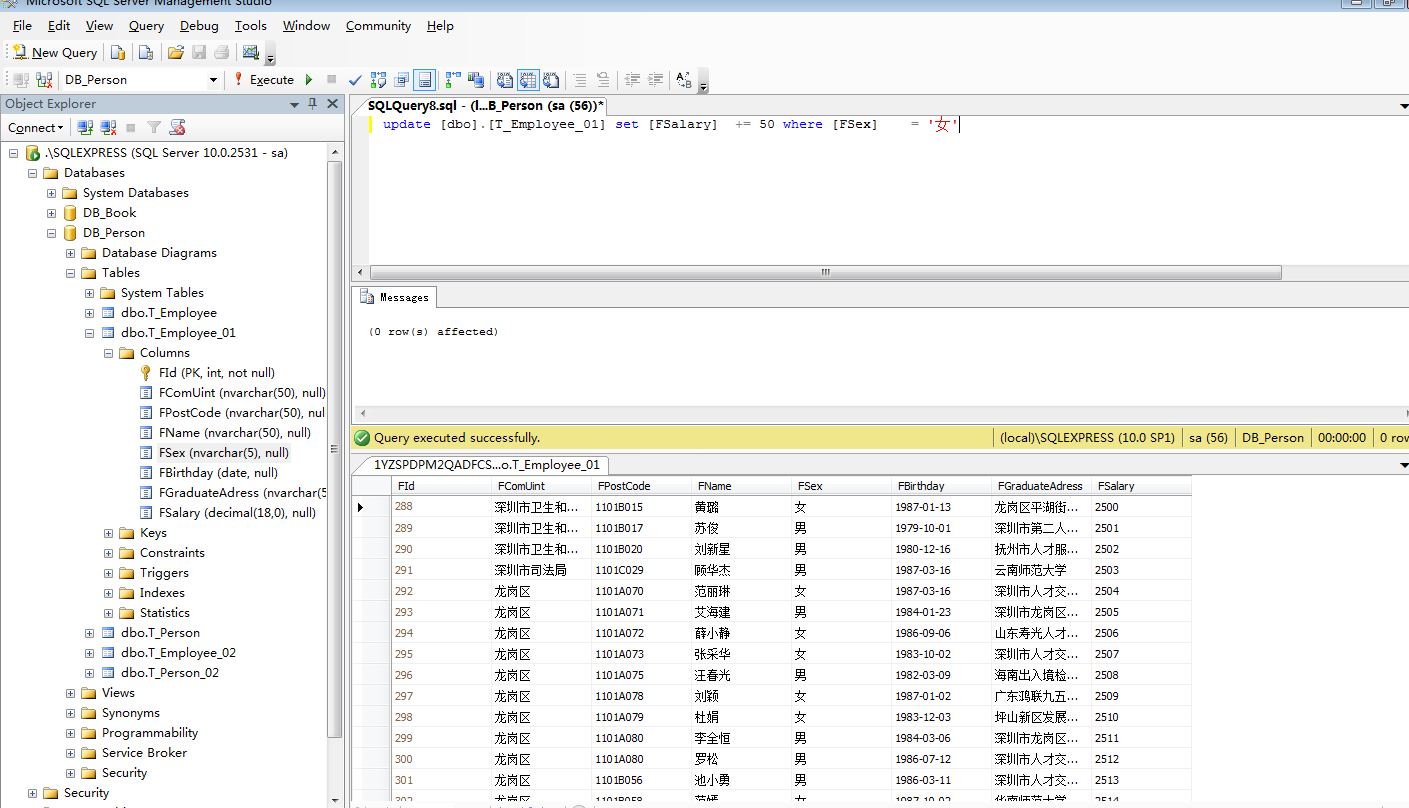Click the Open File folder icon
The width and height of the screenshot is (1409, 808).
pos(175,53)
